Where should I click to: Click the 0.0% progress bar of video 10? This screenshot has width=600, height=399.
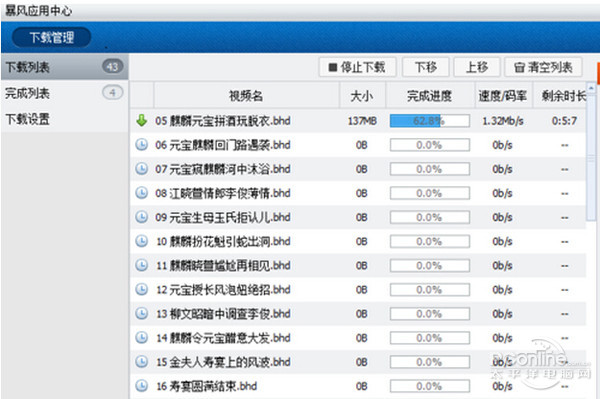(x=430, y=241)
